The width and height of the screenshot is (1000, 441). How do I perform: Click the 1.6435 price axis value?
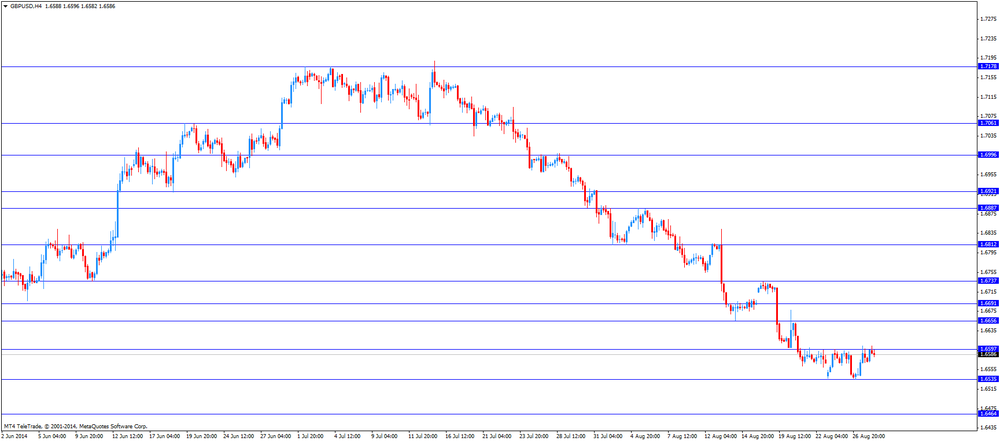pyautogui.click(x=987, y=427)
